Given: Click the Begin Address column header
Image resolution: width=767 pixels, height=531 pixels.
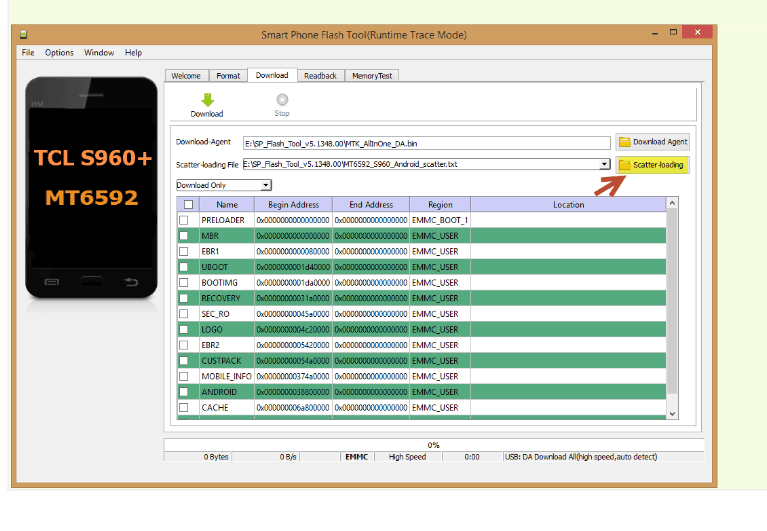Looking at the screenshot, I should (293, 205).
